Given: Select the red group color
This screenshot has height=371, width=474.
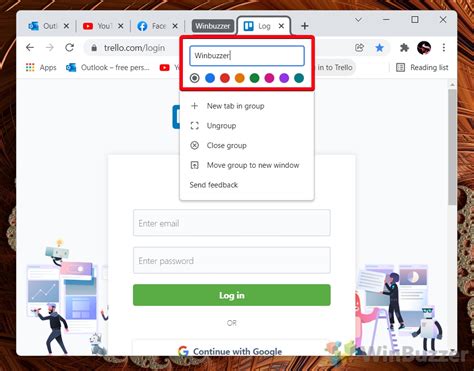Looking at the screenshot, I should pyautogui.click(x=225, y=78).
